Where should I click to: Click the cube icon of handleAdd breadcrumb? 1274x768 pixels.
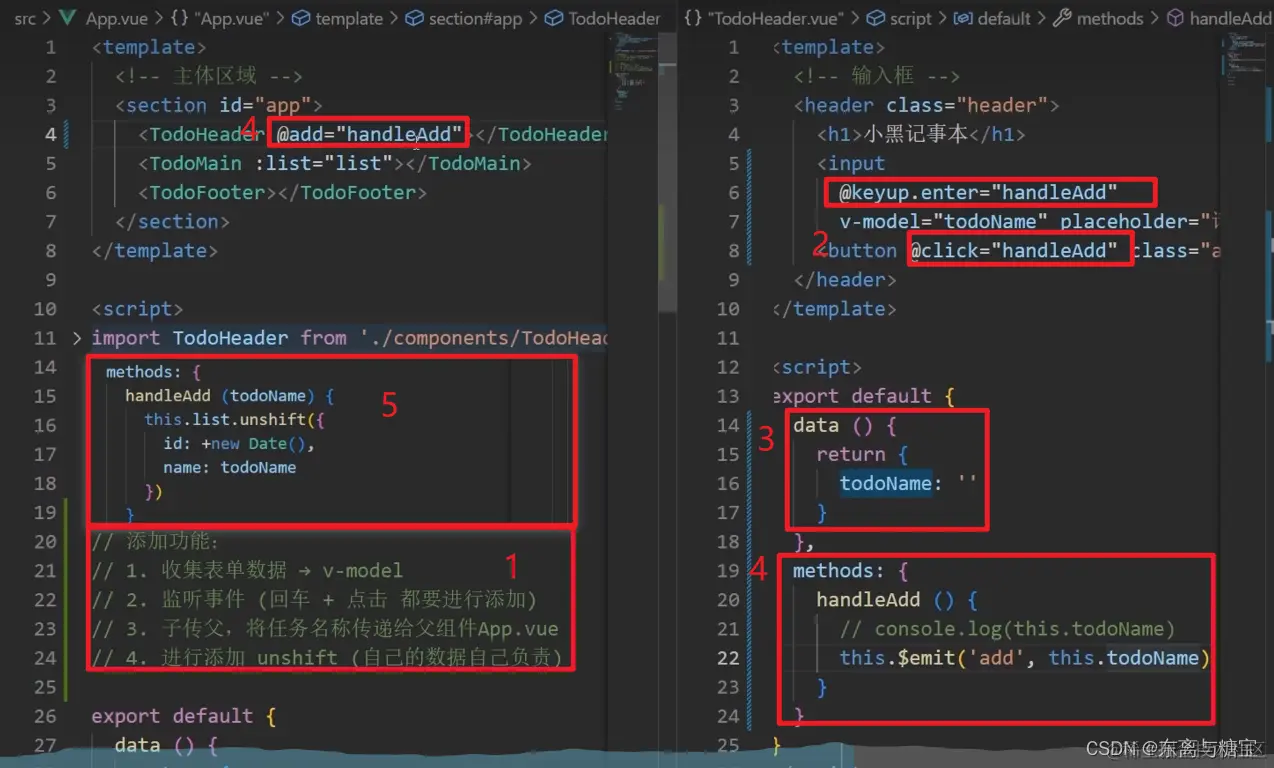(1176, 18)
